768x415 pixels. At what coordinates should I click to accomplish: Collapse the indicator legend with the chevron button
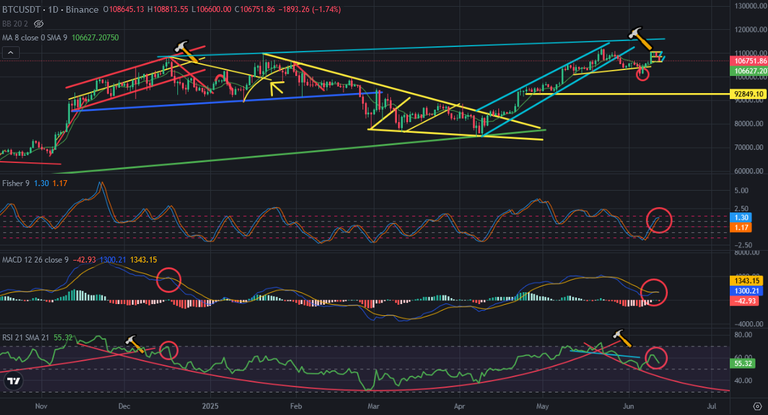pyautogui.click(x=11, y=52)
